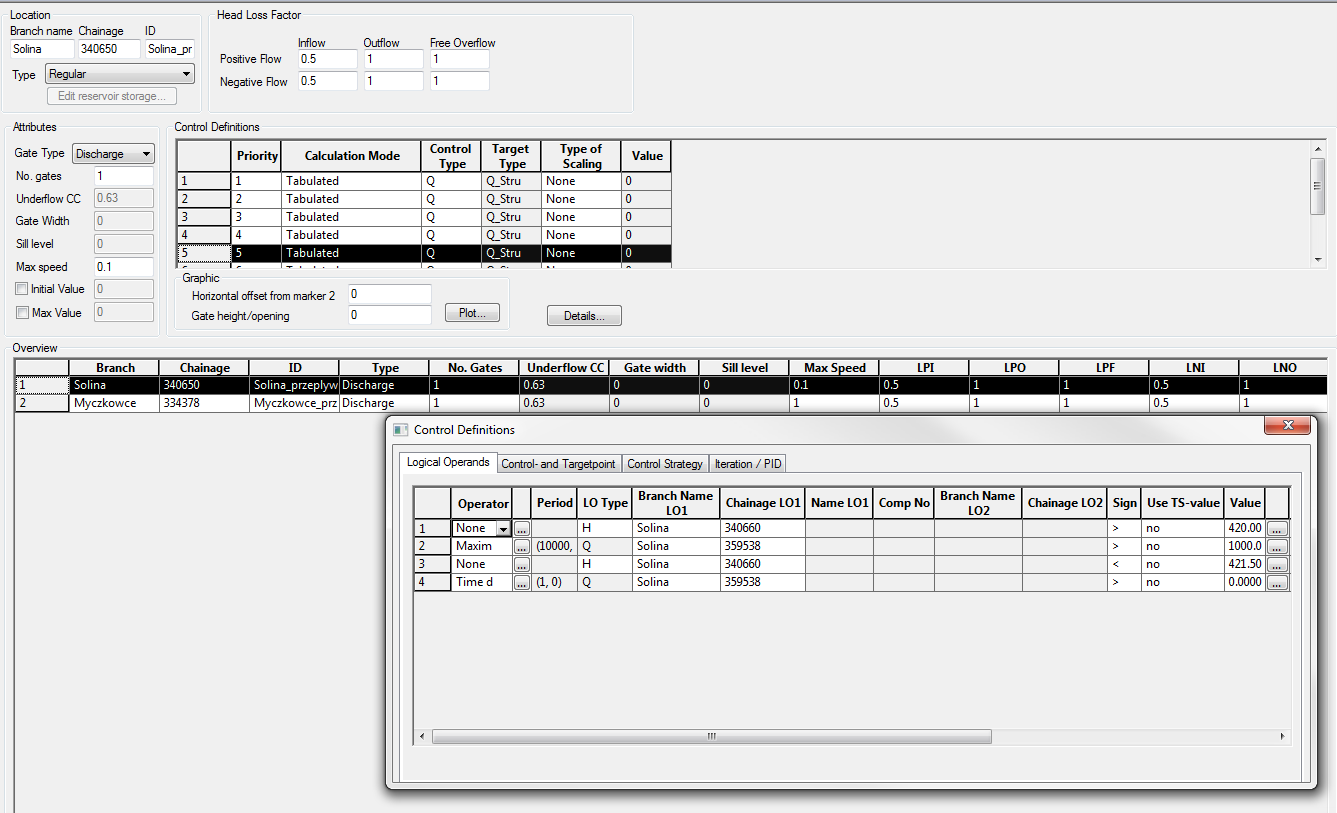Open ellipsis button beside Time d operator
This screenshot has height=813, width=1337.
(522, 583)
